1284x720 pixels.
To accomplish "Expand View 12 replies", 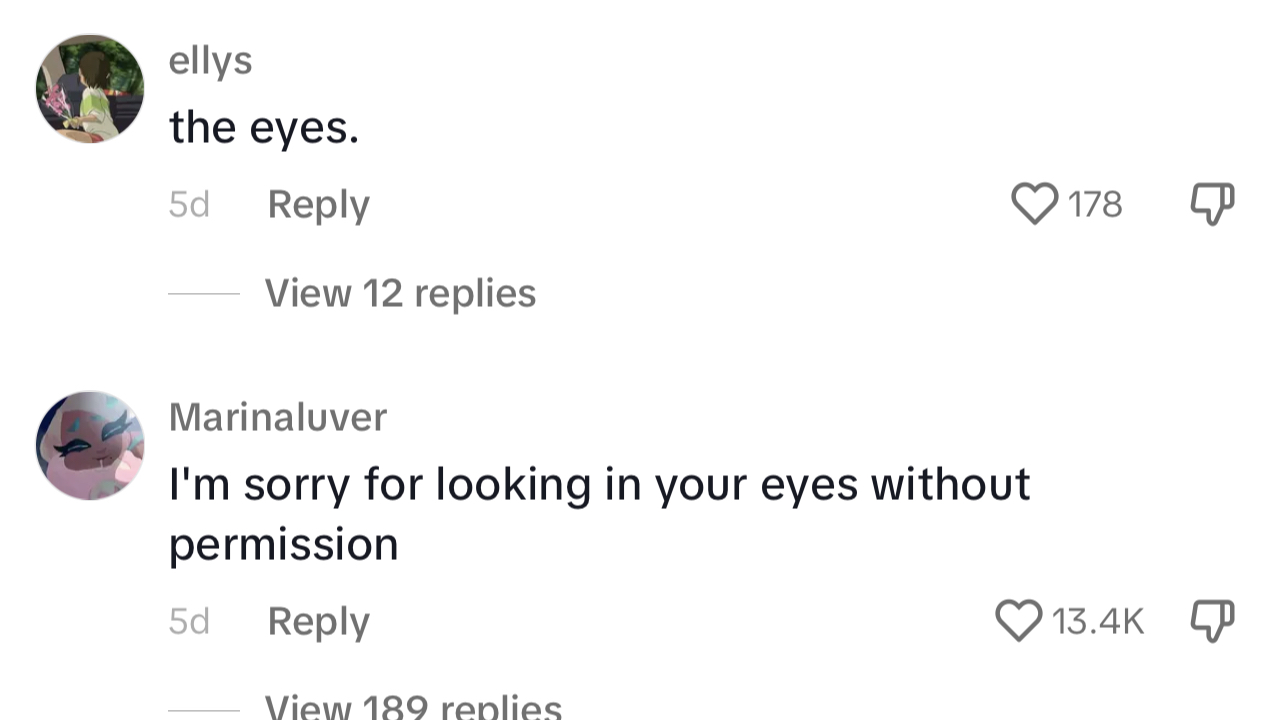I will (400, 293).
